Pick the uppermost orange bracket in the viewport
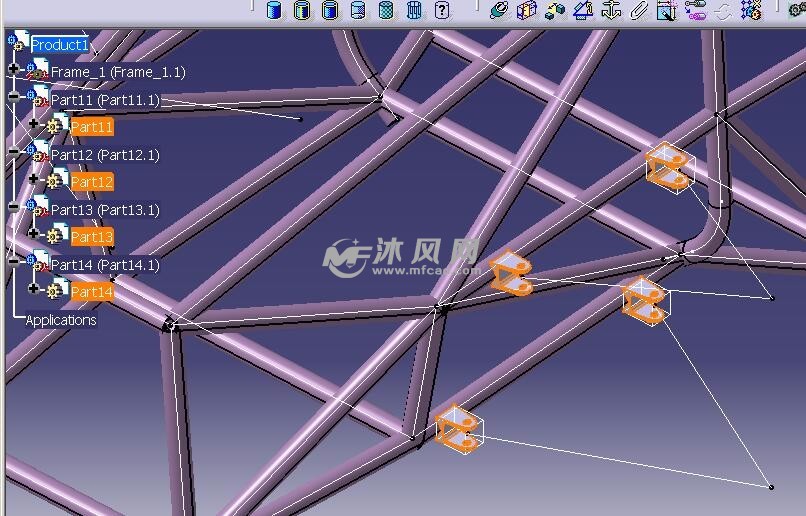Image resolution: width=806 pixels, height=516 pixels. [x=669, y=169]
